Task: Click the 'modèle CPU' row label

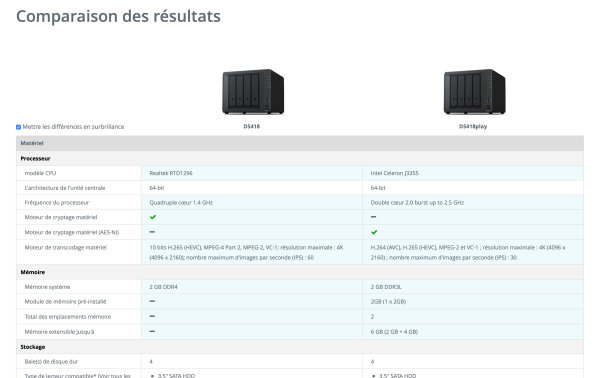Action: click(x=40, y=173)
